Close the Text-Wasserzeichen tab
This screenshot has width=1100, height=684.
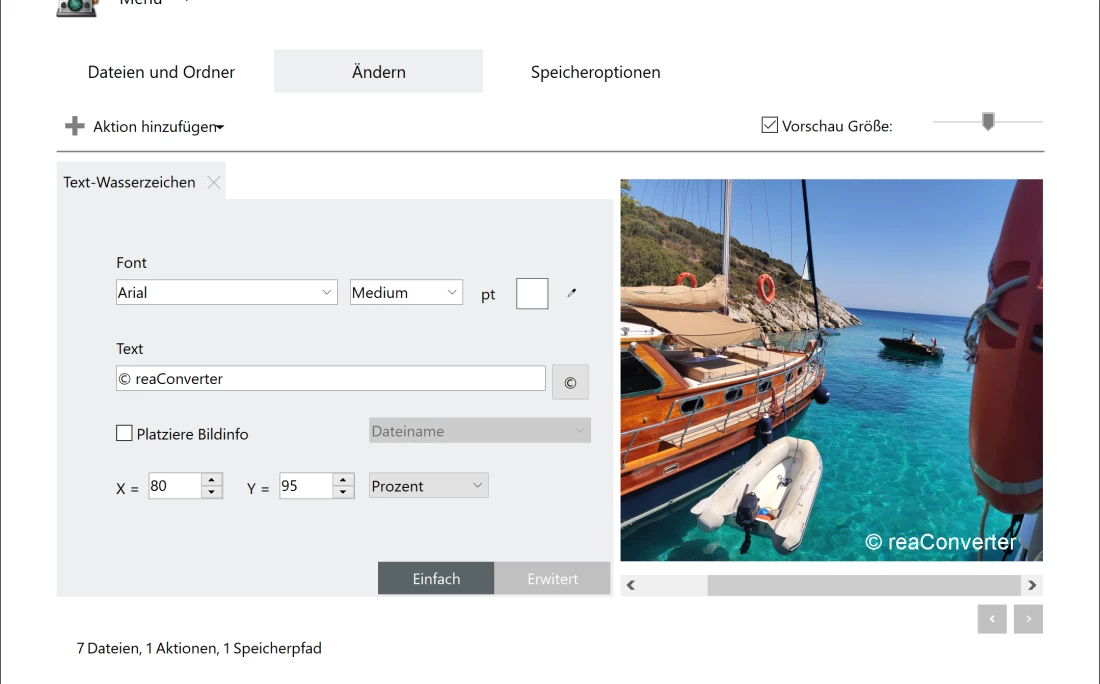point(214,182)
